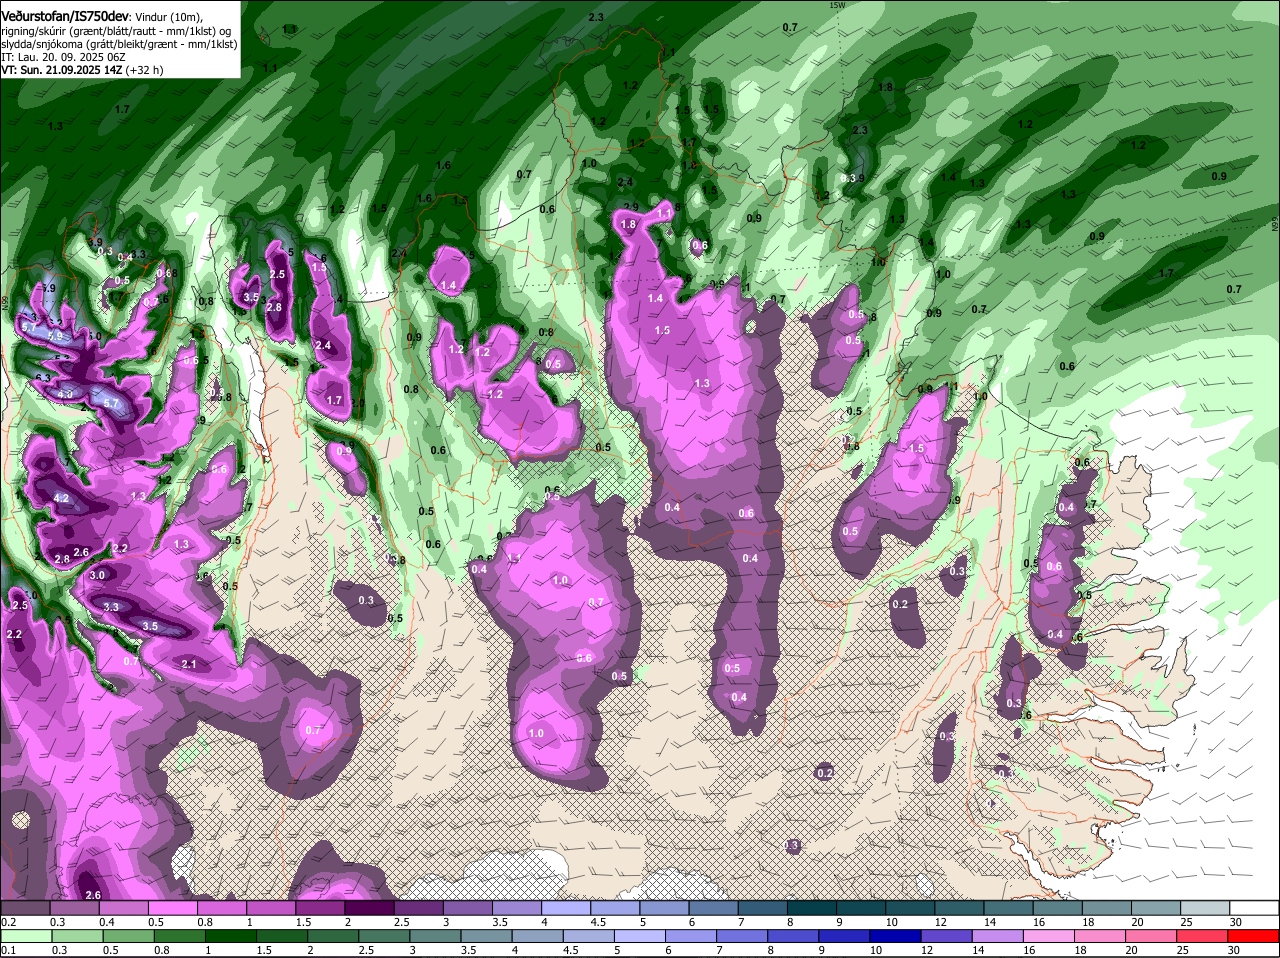Click the "2.9" precipitation value on the map
The height and width of the screenshot is (958, 1280).
click(x=630, y=206)
